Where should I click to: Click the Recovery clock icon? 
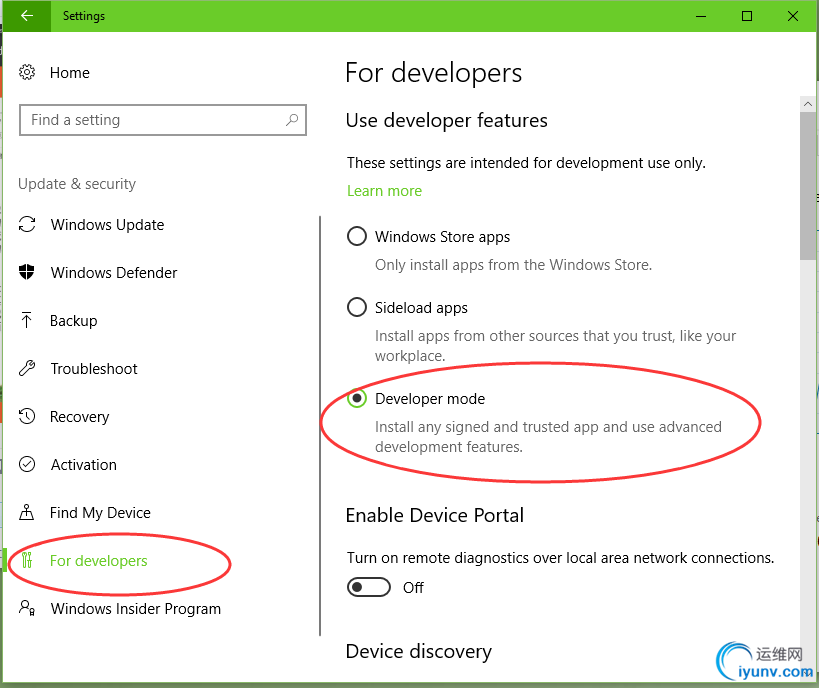(x=27, y=416)
